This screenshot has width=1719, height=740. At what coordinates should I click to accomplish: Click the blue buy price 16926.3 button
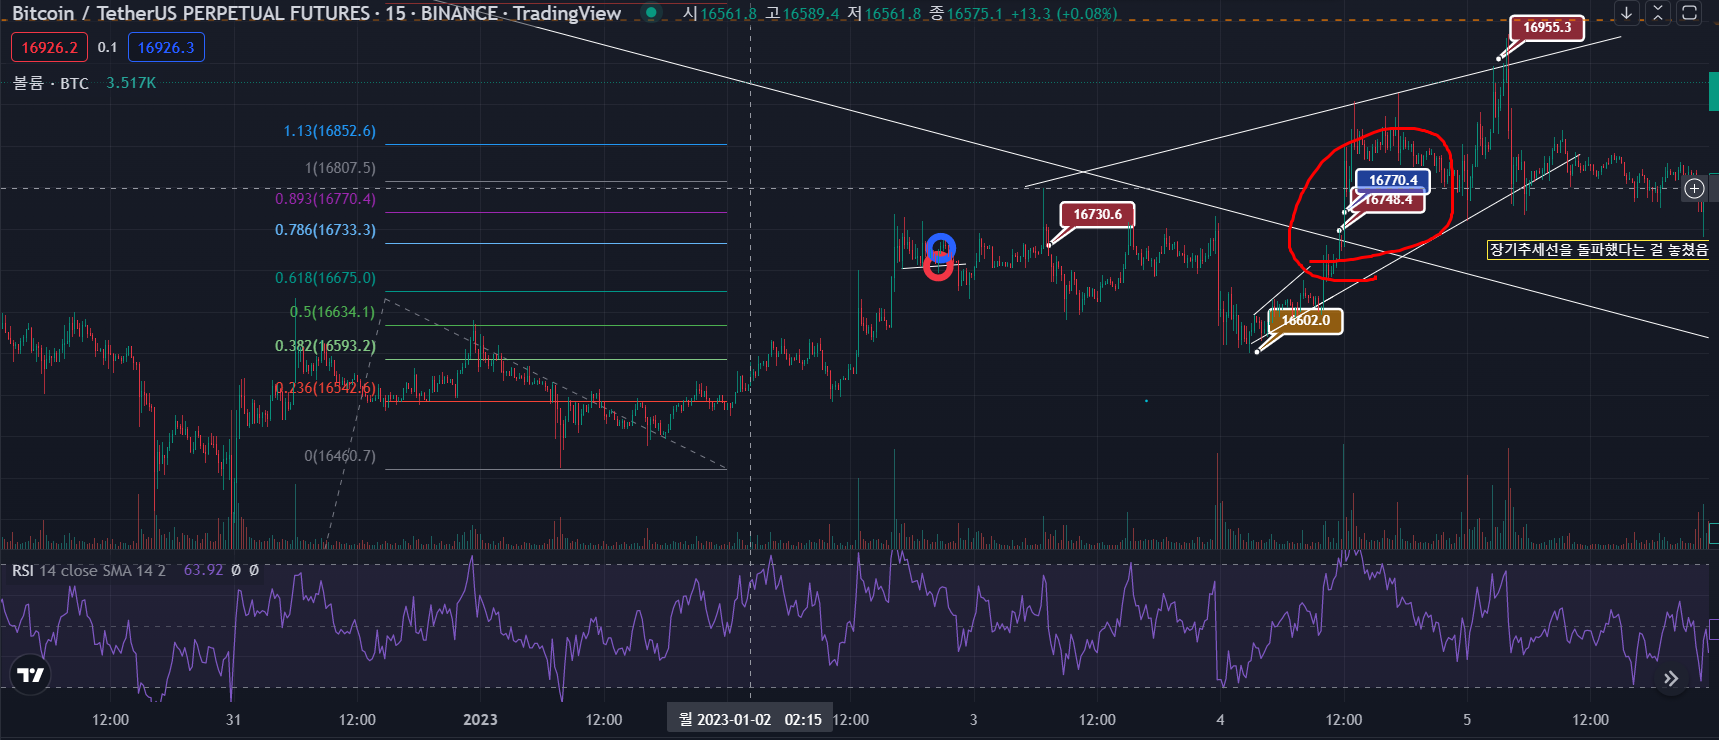[x=166, y=47]
